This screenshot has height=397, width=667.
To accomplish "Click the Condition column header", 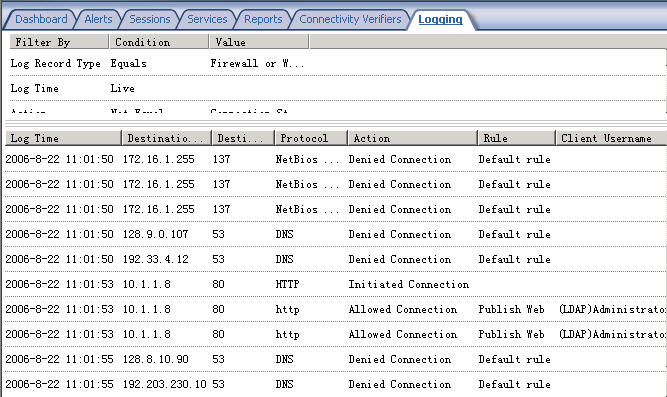I will [x=159, y=42].
